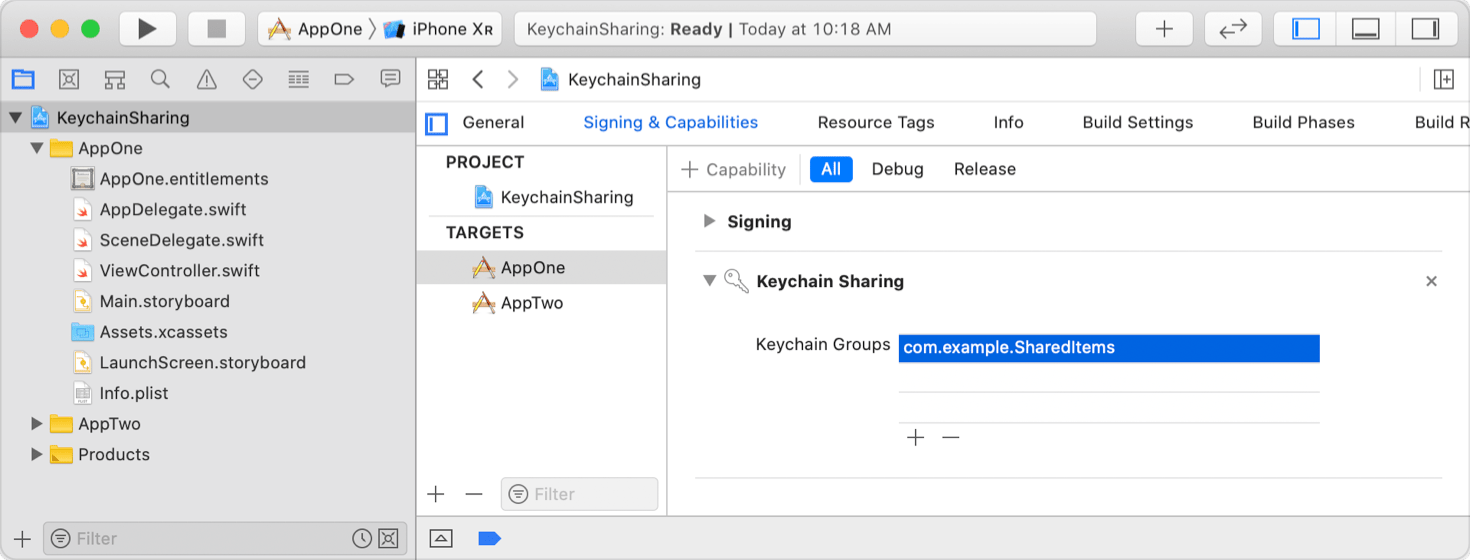The height and width of the screenshot is (560, 1470).
Task: Click the KeychainSharing Ready status field
Action: (805, 29)
